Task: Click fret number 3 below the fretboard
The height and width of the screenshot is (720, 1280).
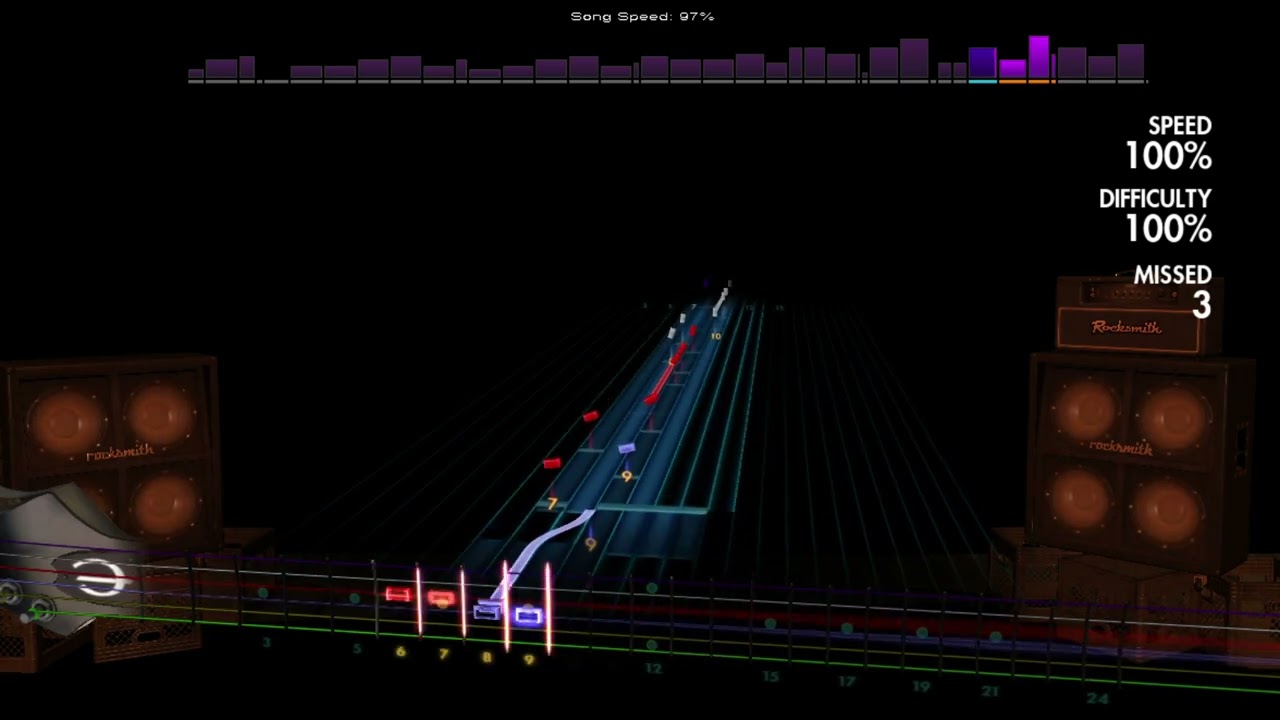Action: 266,642
